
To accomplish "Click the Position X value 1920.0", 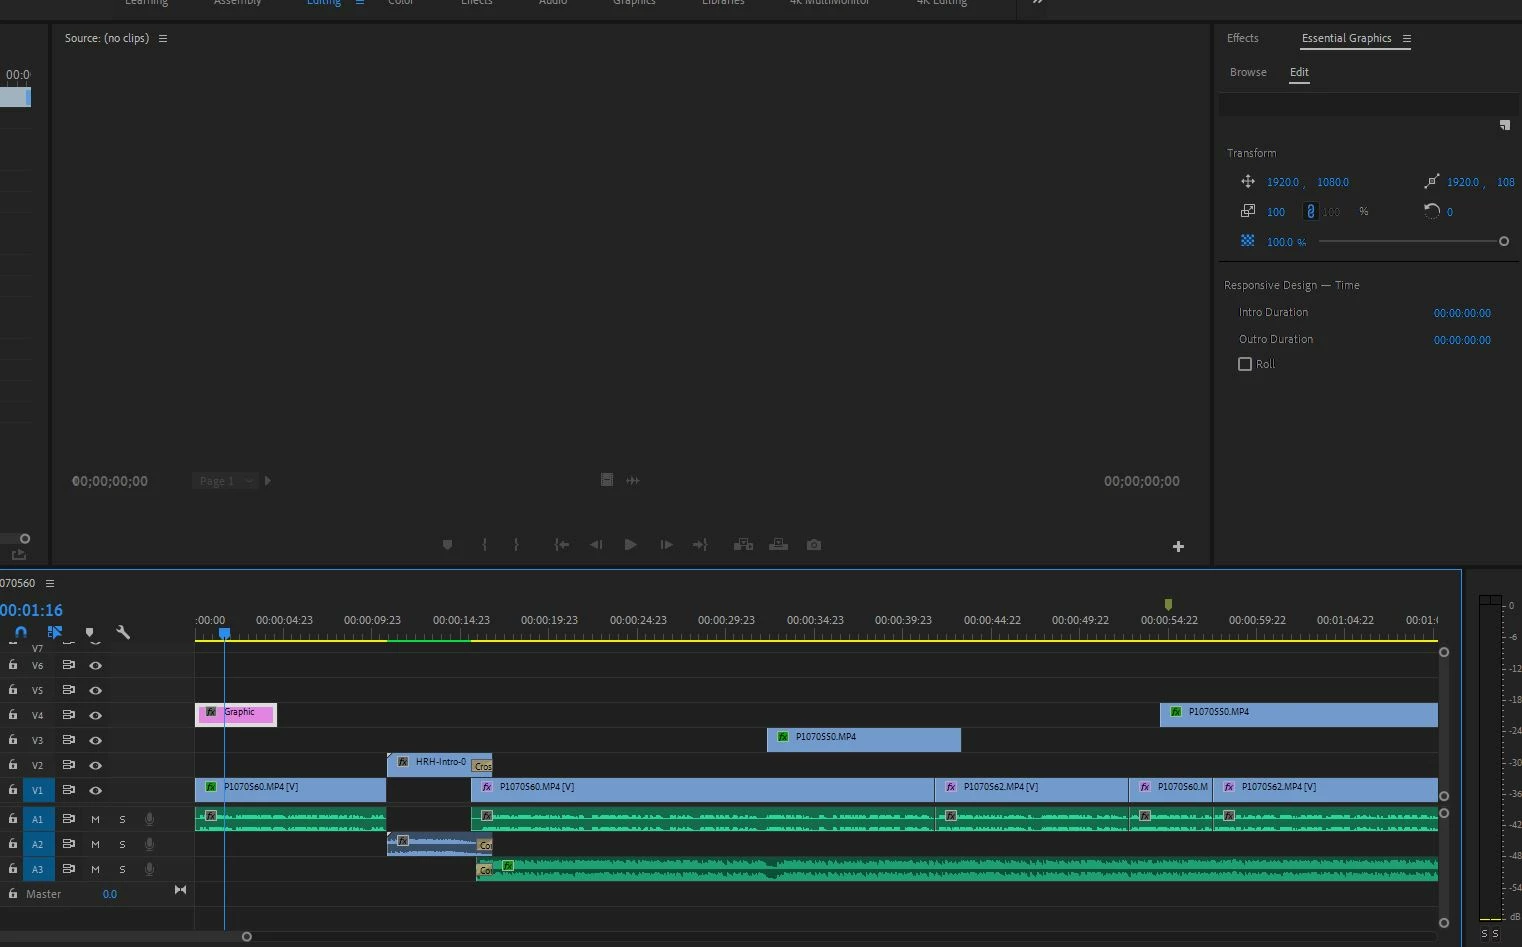I will pyautogui.click(x=1283, y=182).
